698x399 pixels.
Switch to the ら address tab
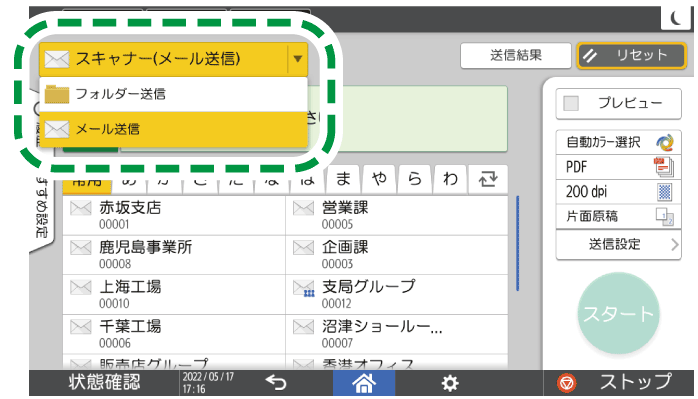pyautogui.click(x=415, y=179)
